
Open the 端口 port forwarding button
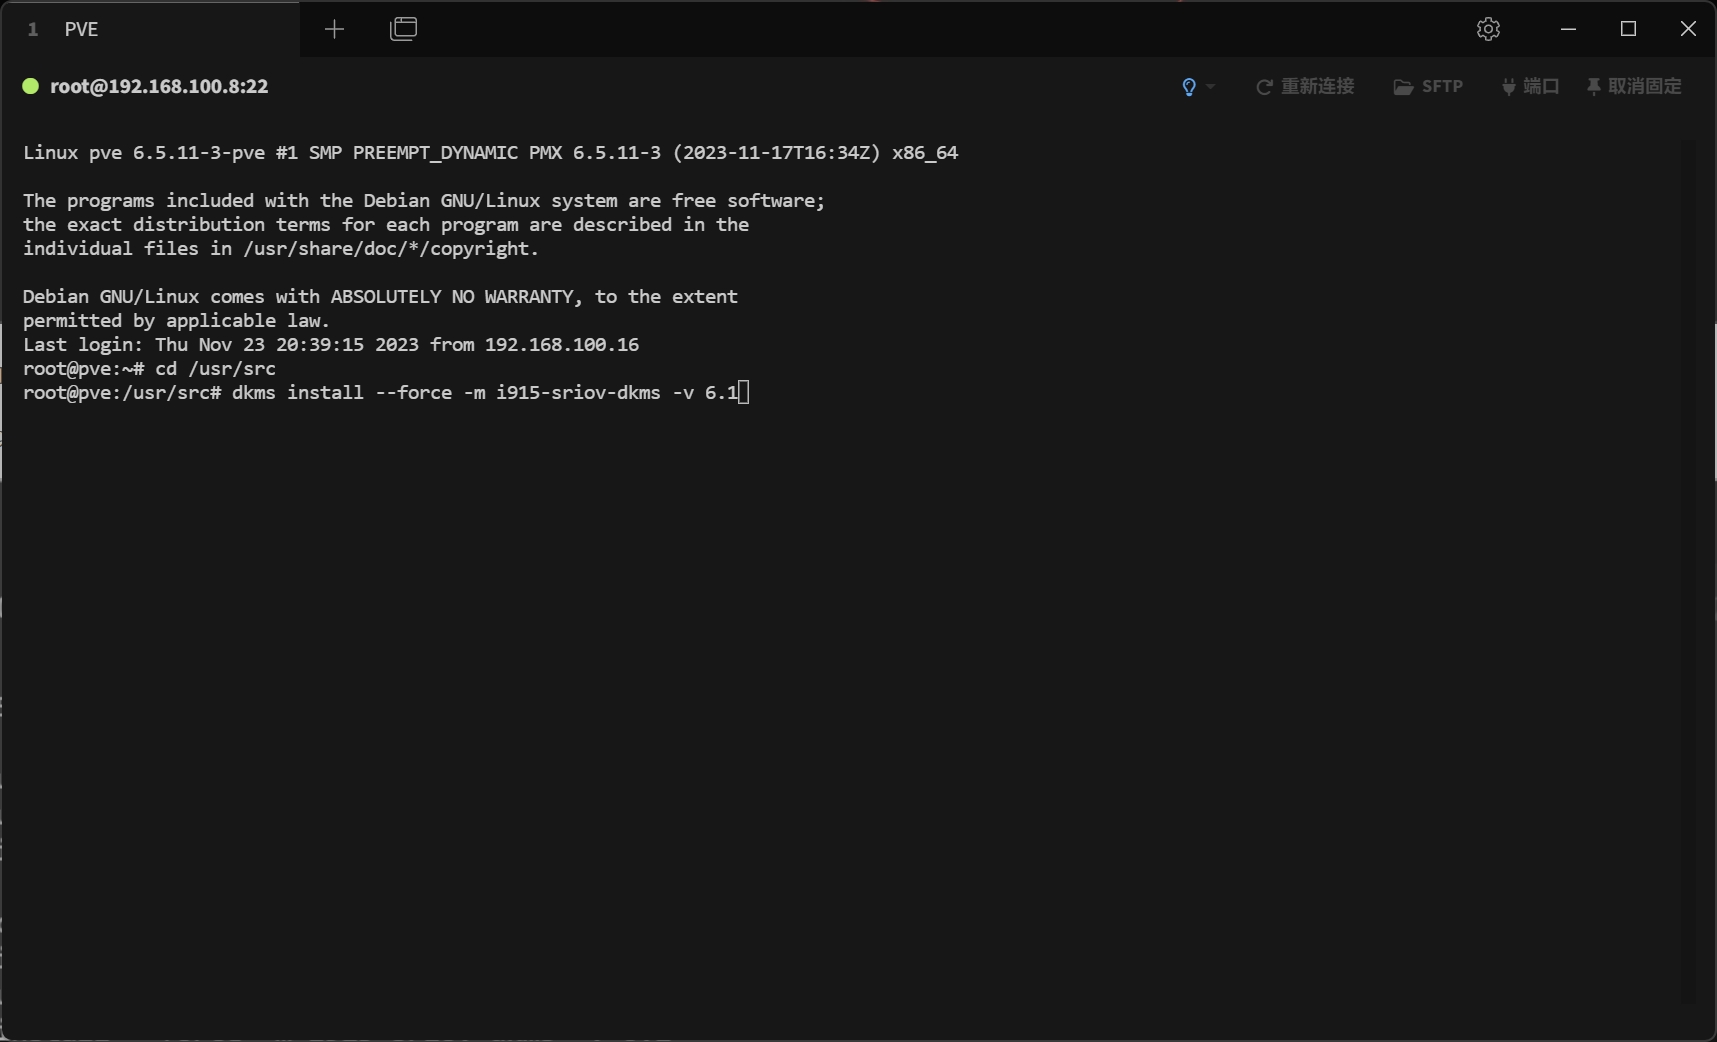(1530, 87)
